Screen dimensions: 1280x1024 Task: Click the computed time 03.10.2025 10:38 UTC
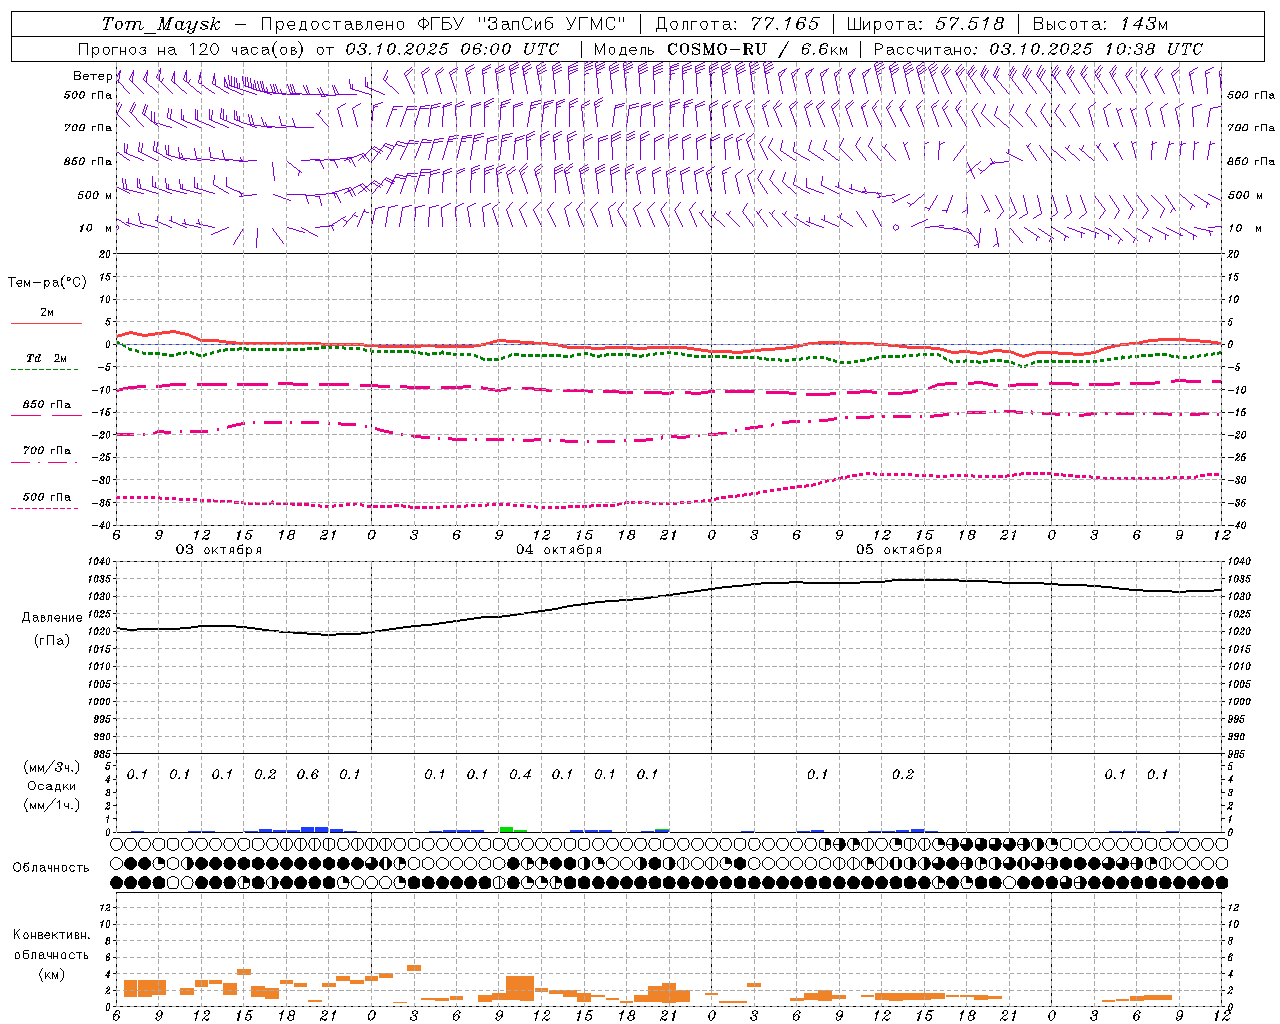(1096, 49)
